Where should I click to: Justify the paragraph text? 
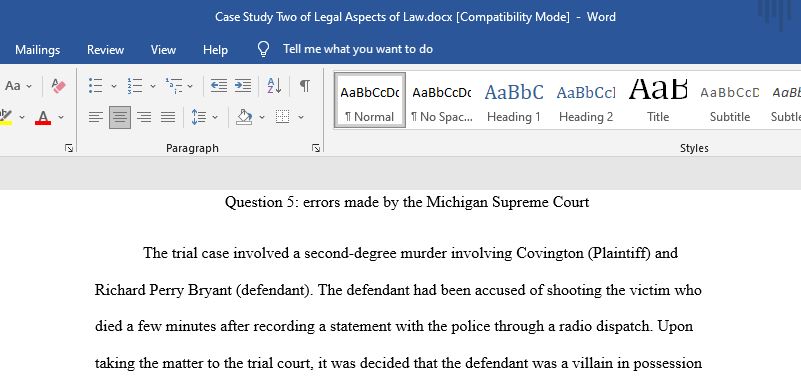pyautogui.click(x=168, y=117)
